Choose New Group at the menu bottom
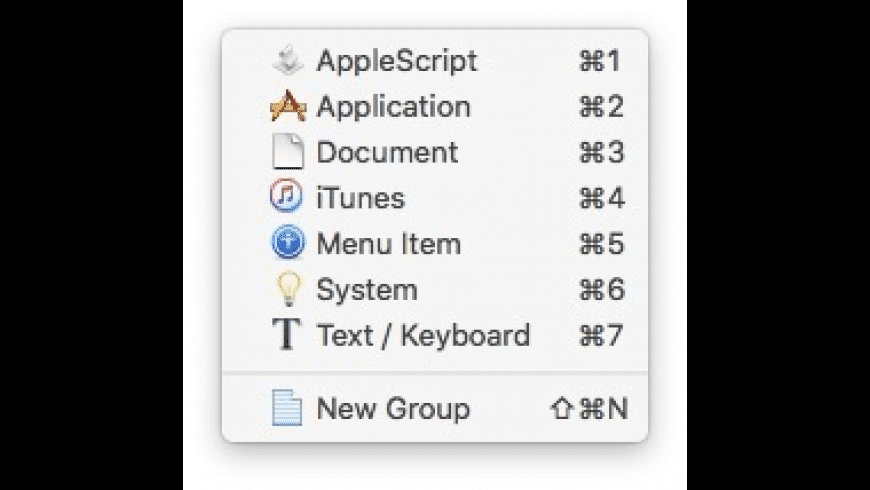Image resolution: width=870 pixels, height=490 pixels. point(393,409)
